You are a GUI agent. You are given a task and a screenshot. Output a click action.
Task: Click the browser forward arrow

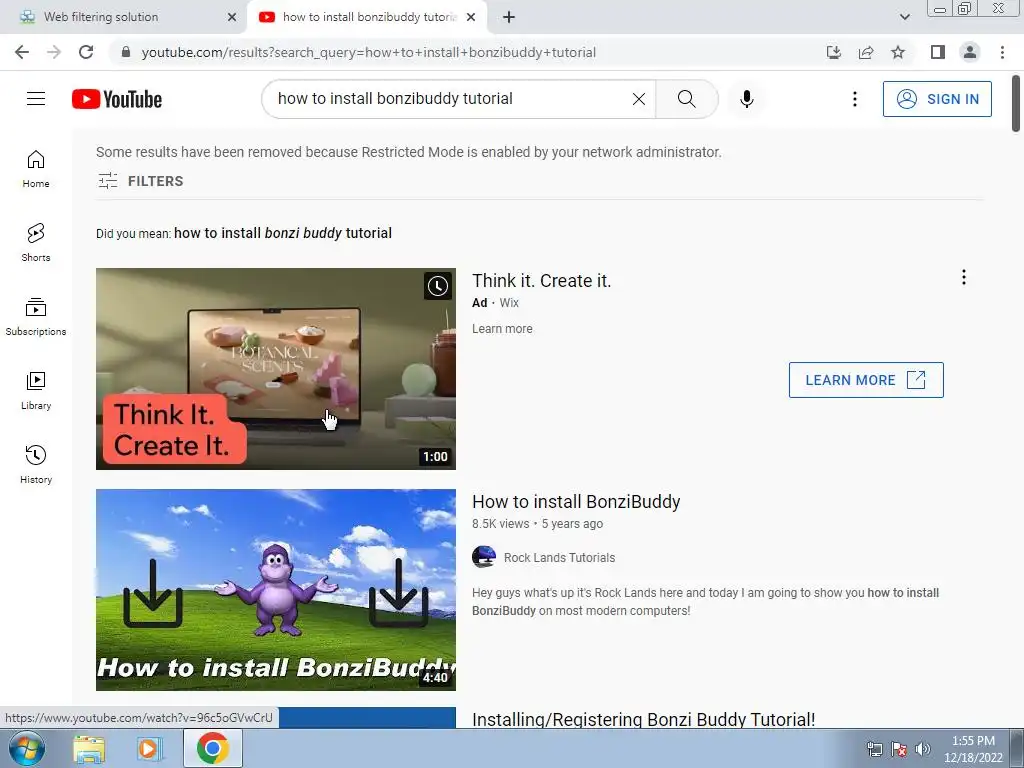(54, 52)
